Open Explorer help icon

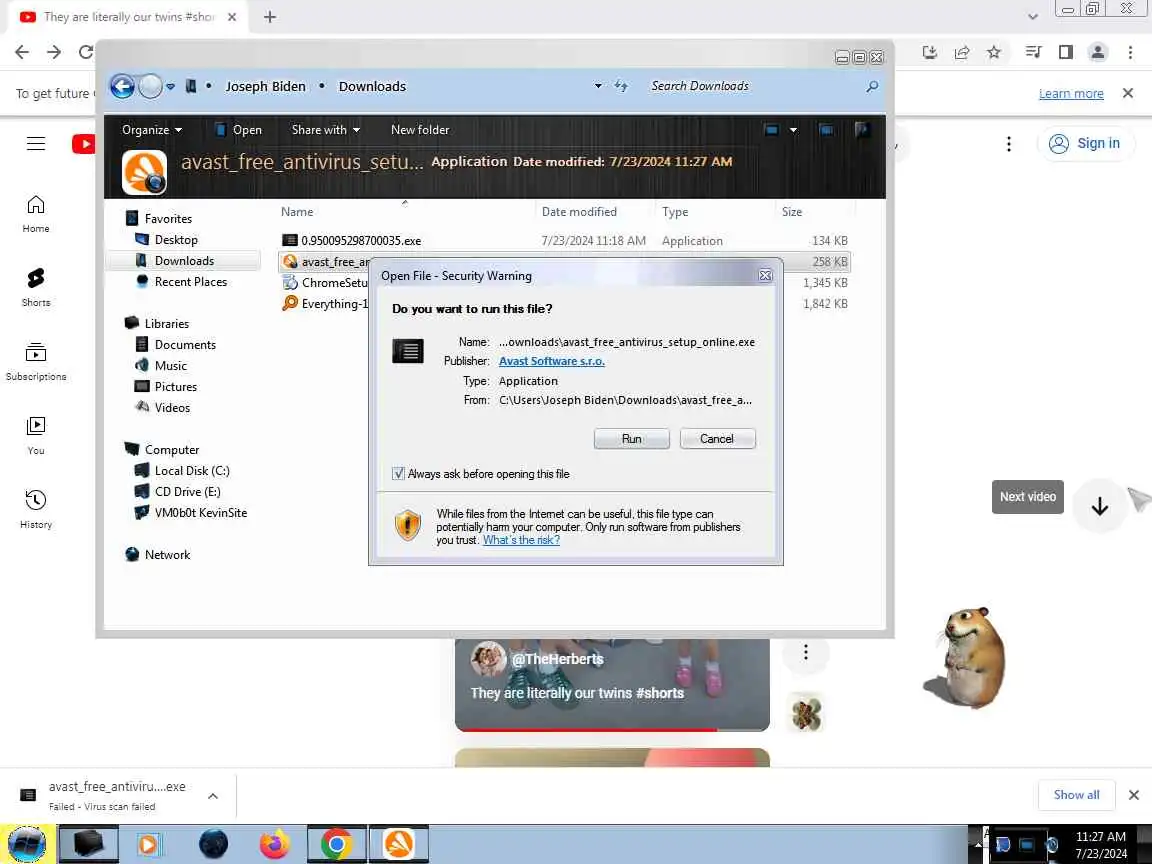[862, 130]
